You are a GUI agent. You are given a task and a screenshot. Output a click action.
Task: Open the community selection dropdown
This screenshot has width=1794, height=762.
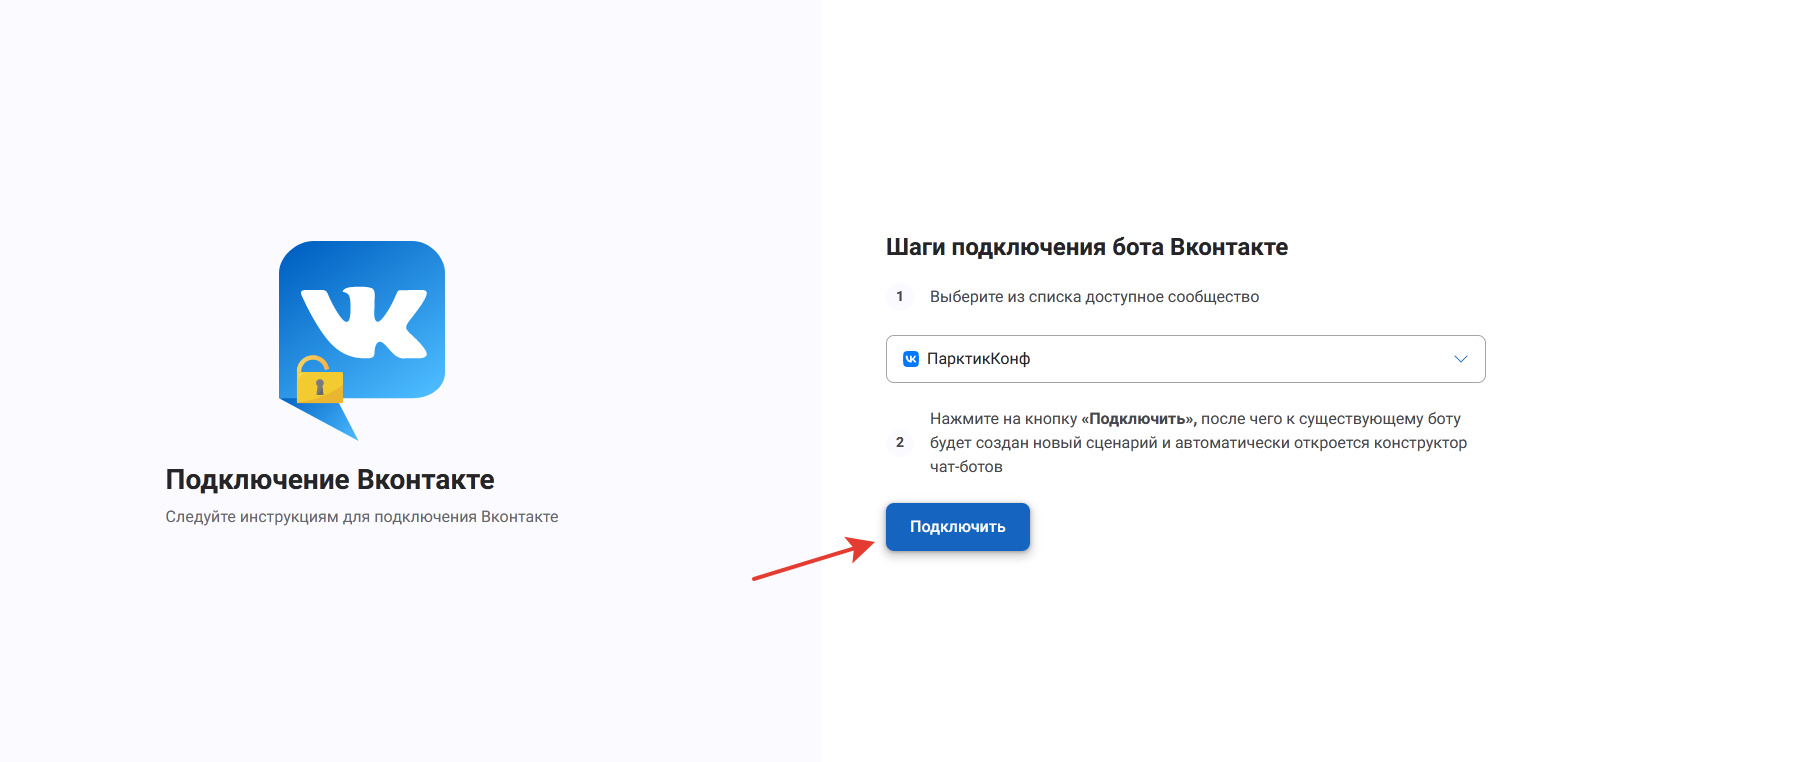pos(1185,359)
